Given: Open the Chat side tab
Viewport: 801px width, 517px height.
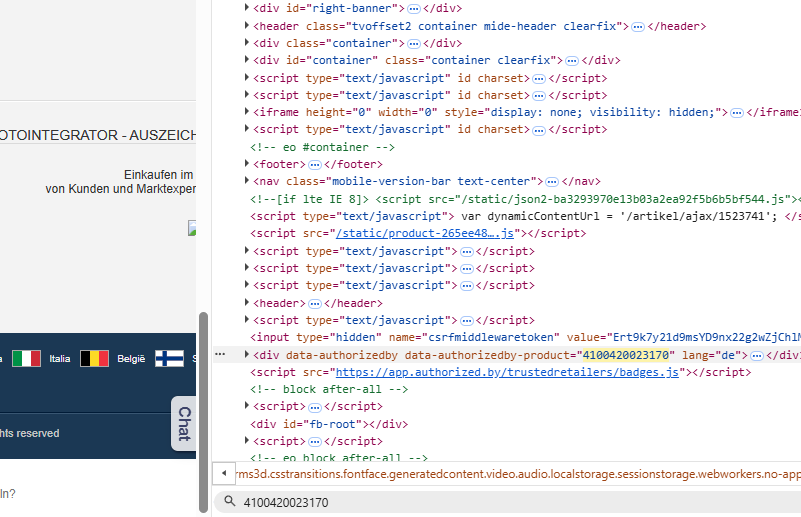Looking at the screenshot, I should pyautogui.click(x=184, y=424).
